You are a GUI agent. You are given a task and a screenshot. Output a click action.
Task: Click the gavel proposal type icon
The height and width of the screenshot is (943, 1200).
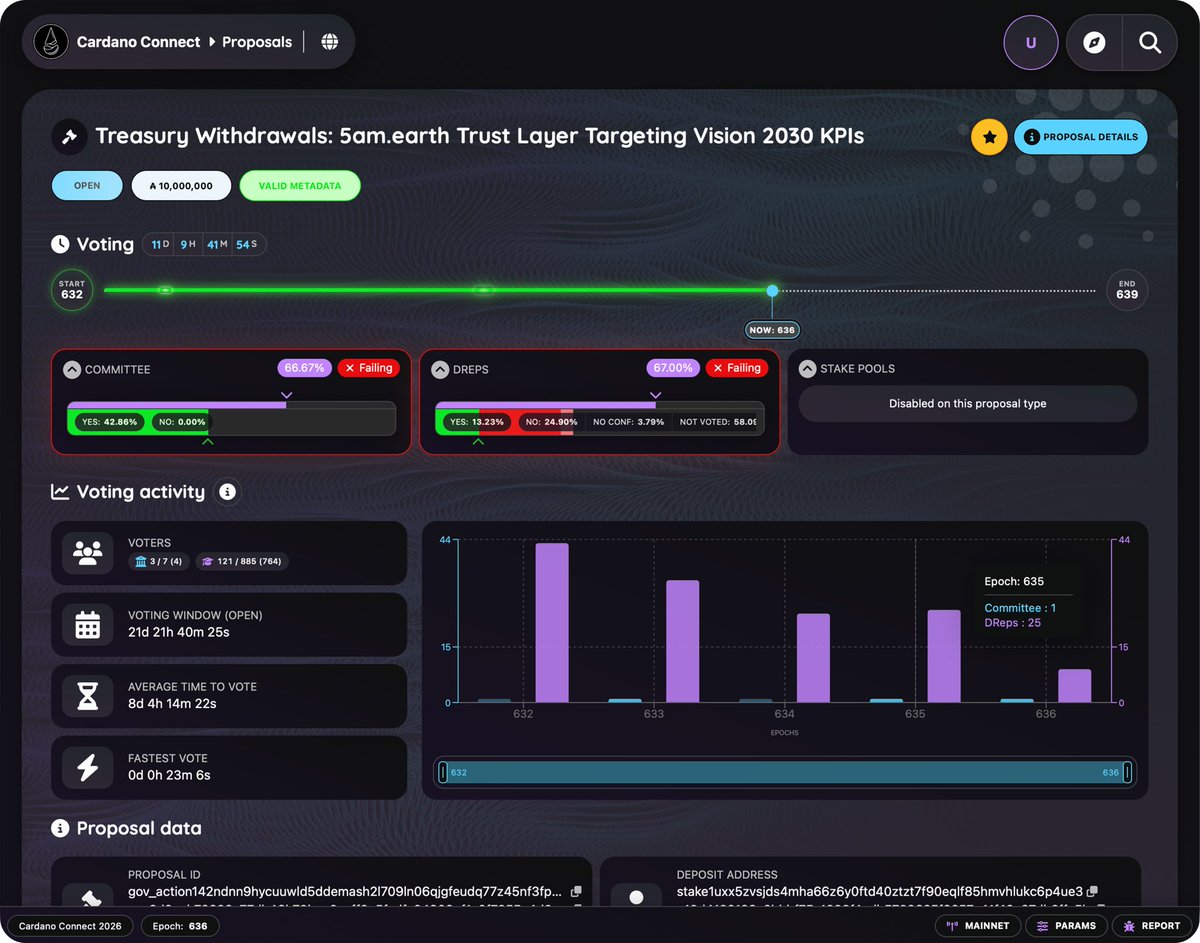pos(69,137)
